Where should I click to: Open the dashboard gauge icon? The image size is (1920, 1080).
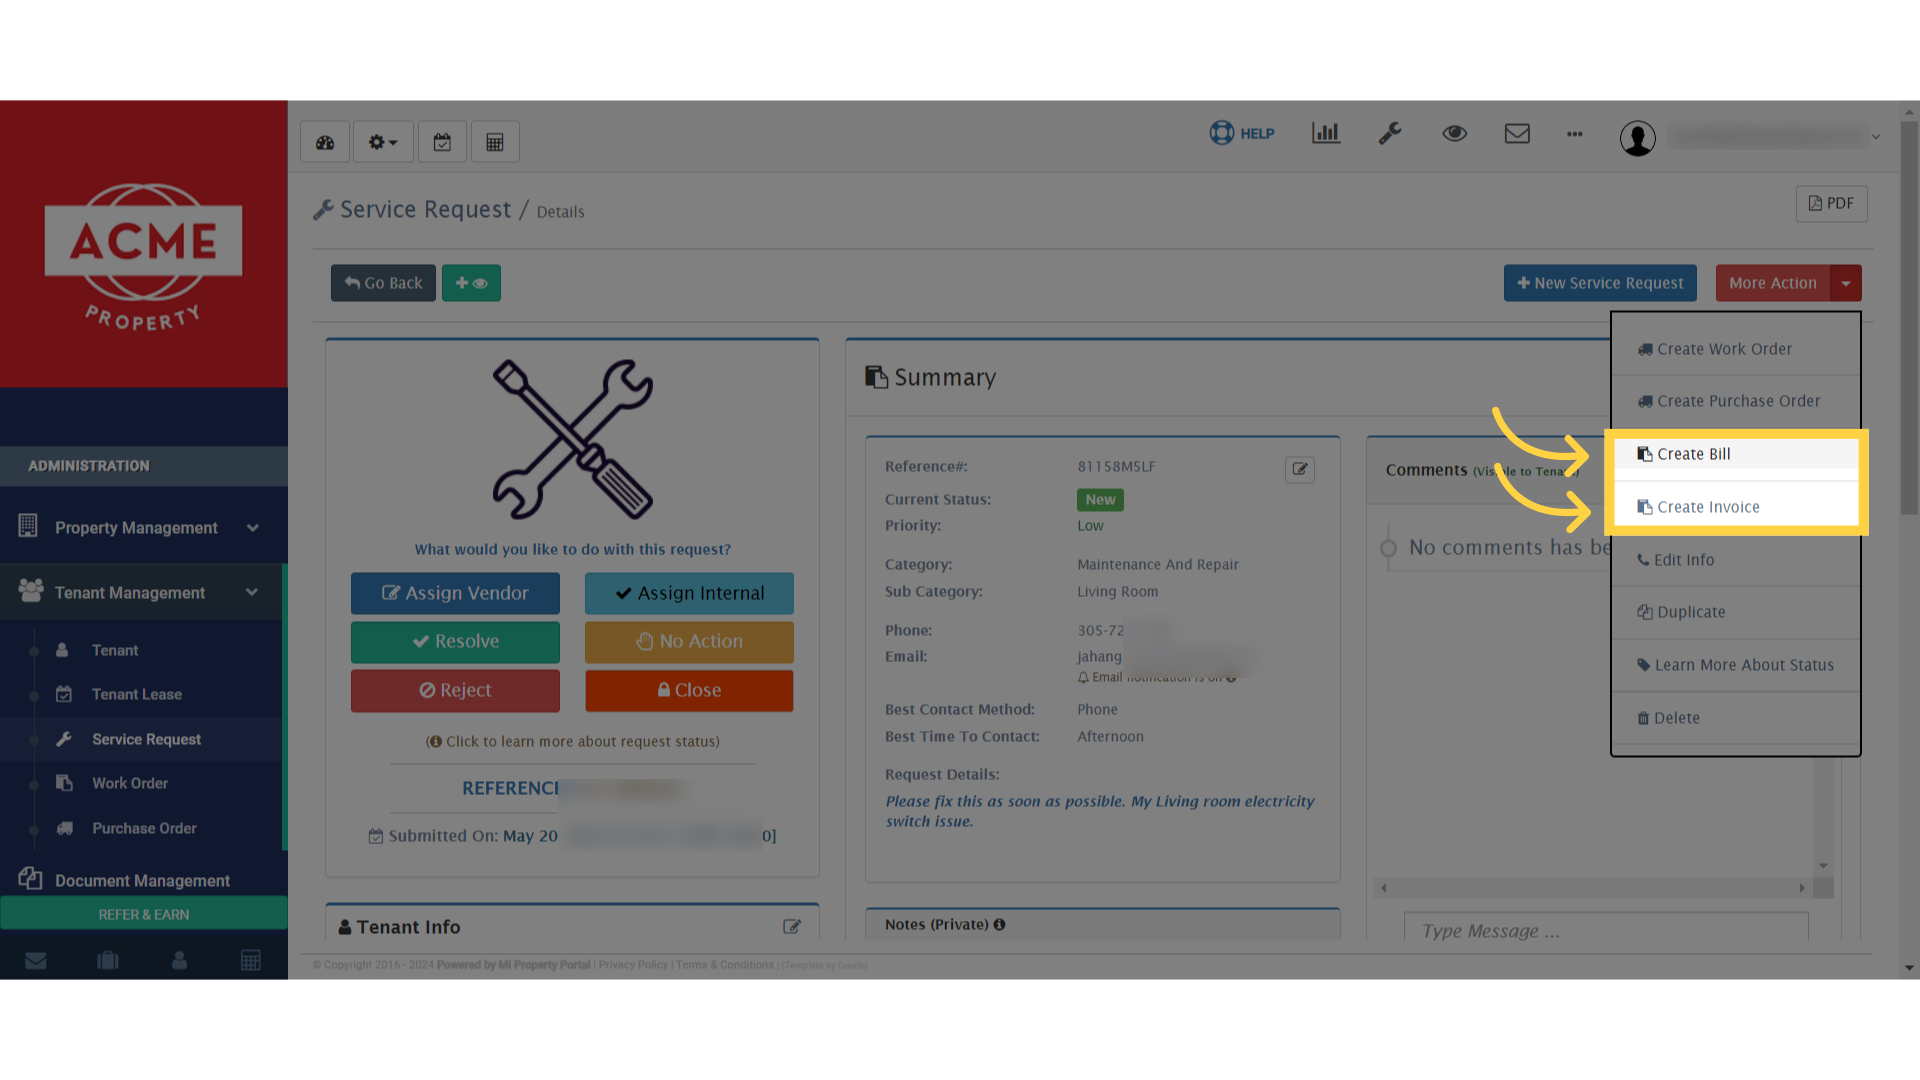[x=325, y=142]
